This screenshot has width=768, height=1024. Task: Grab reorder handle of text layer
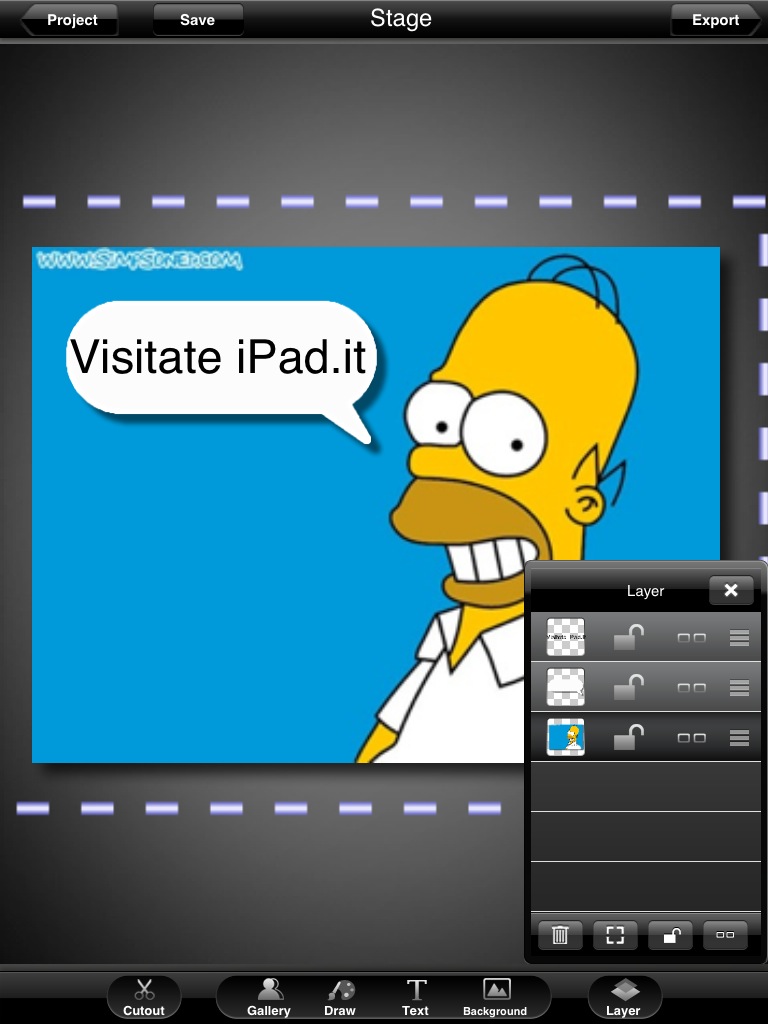739,637
